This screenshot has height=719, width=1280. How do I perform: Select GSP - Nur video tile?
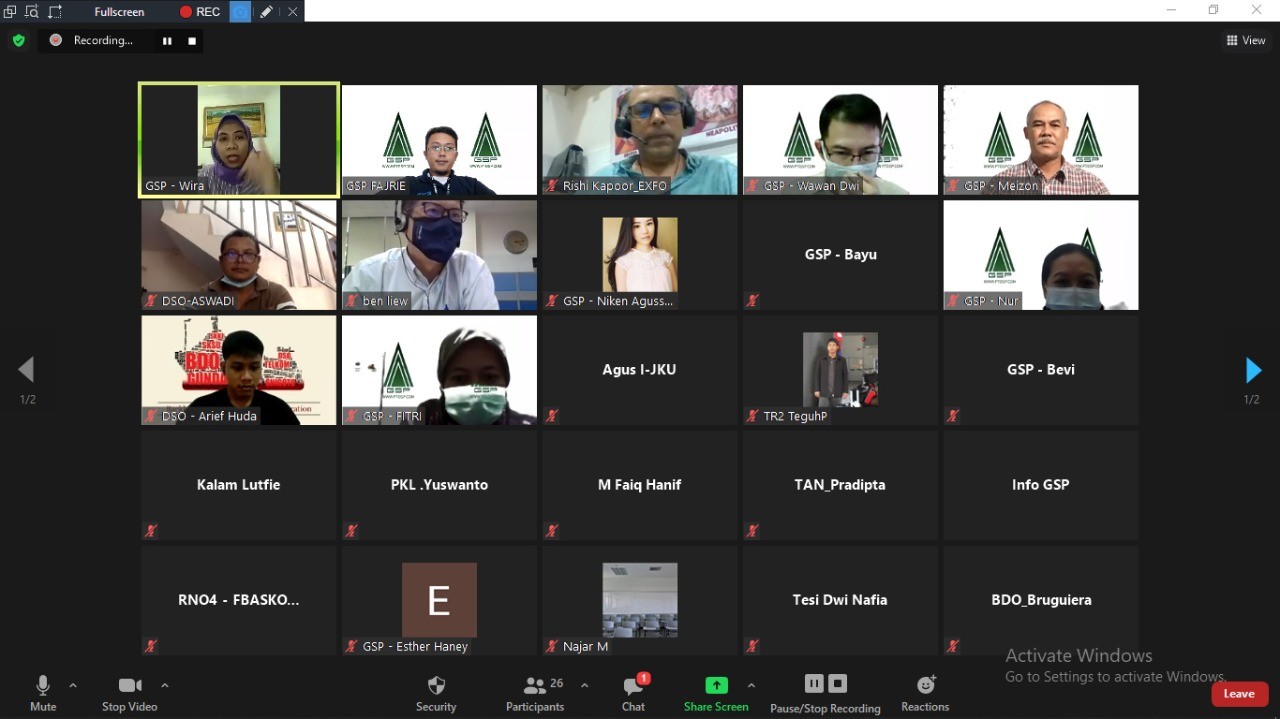[x=1041, y=255]
